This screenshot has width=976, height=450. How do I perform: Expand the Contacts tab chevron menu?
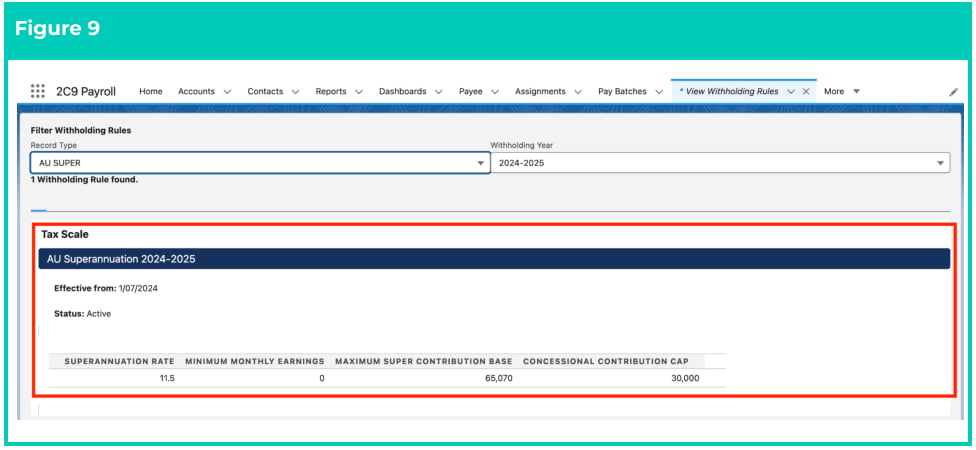[295, 91]
